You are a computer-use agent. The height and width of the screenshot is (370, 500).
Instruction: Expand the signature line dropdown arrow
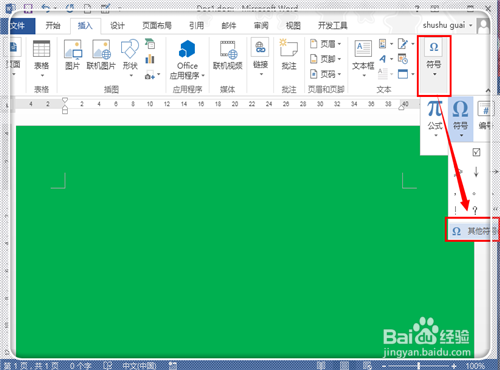click(x=413, y=44)
